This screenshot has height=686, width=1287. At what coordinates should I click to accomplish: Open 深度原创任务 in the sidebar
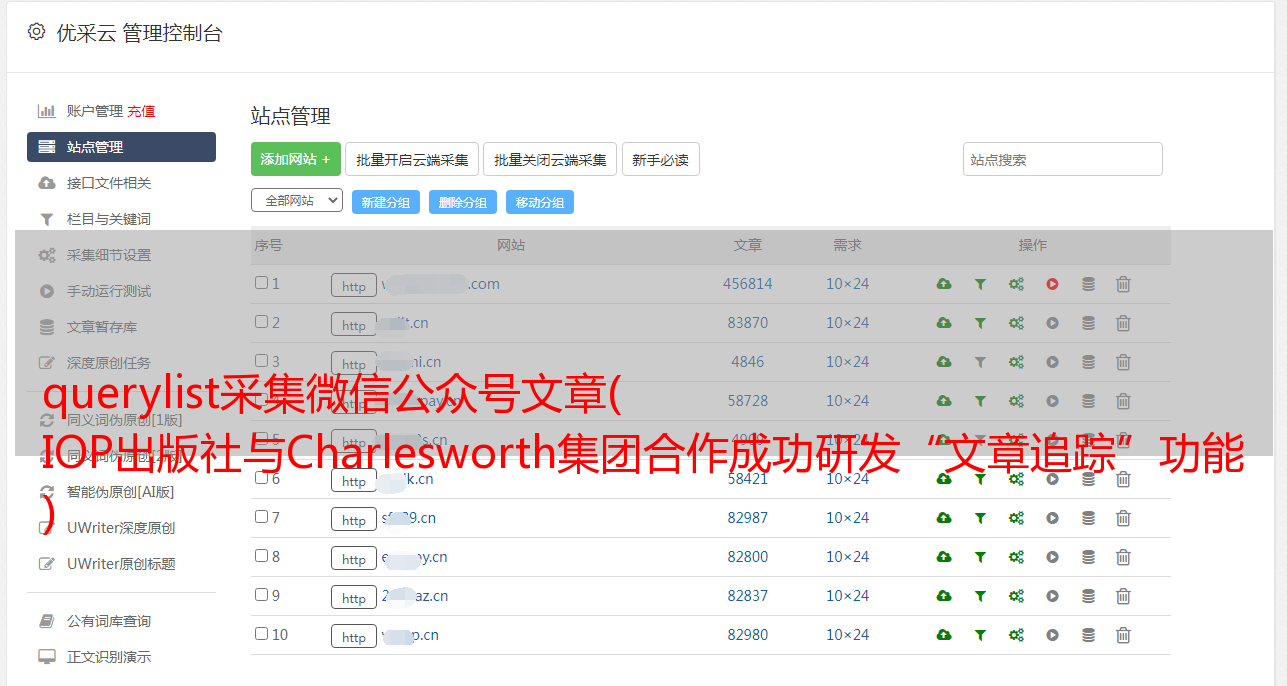tap(109, 363)
